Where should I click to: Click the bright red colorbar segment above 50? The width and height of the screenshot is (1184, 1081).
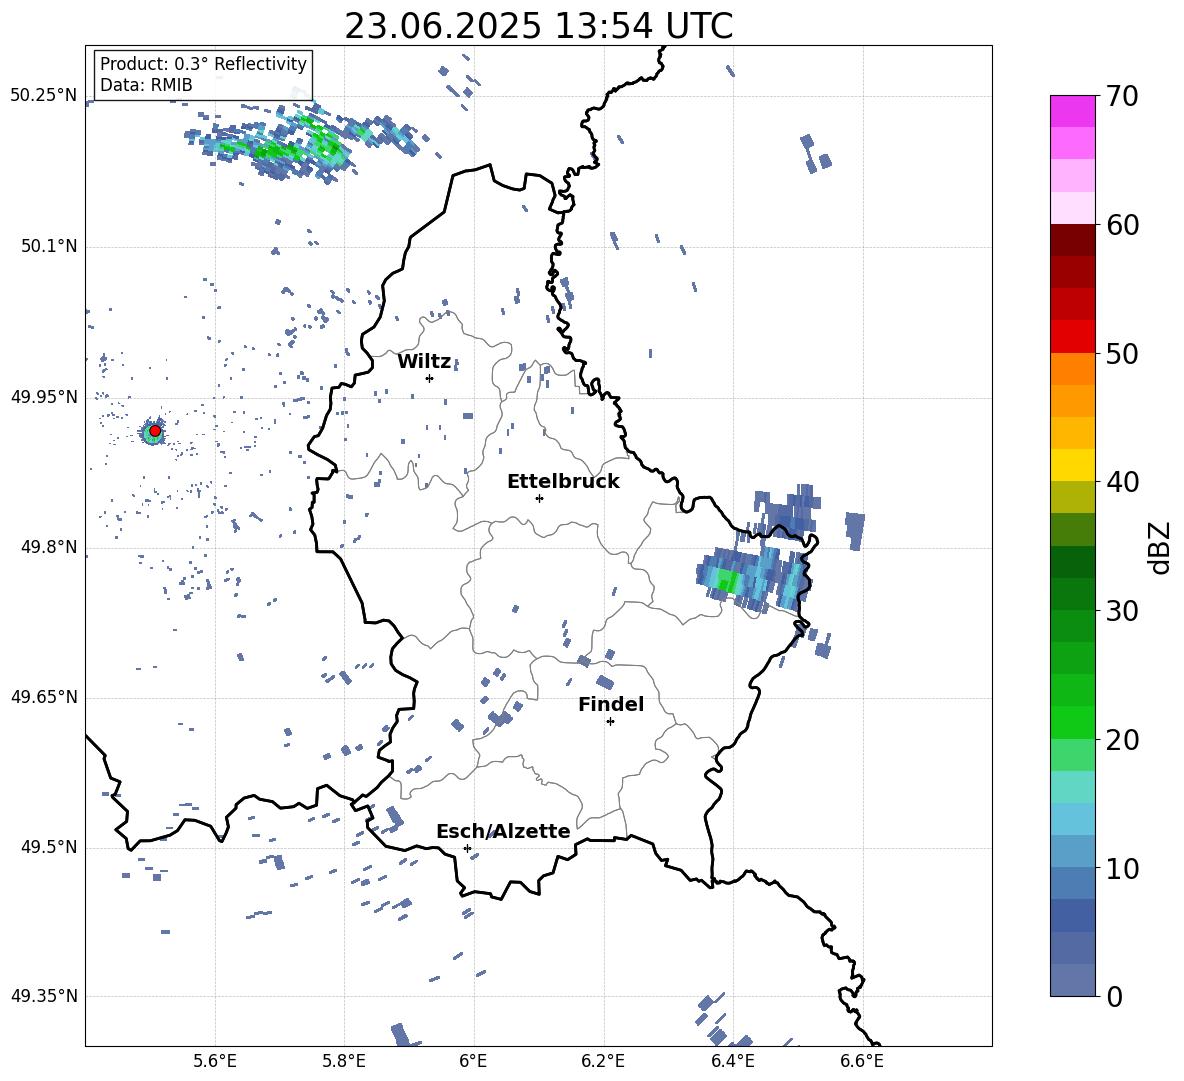click(1073, 337)
